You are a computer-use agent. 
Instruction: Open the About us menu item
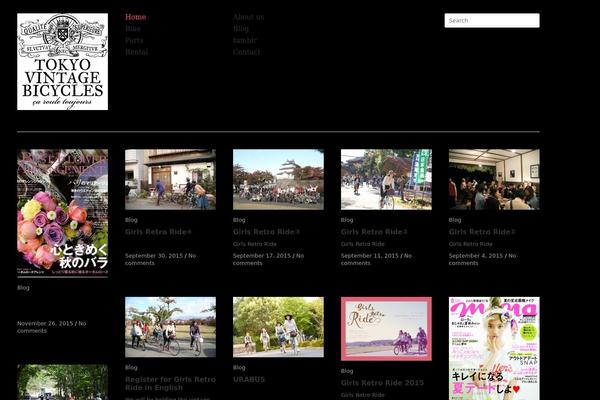248,17
